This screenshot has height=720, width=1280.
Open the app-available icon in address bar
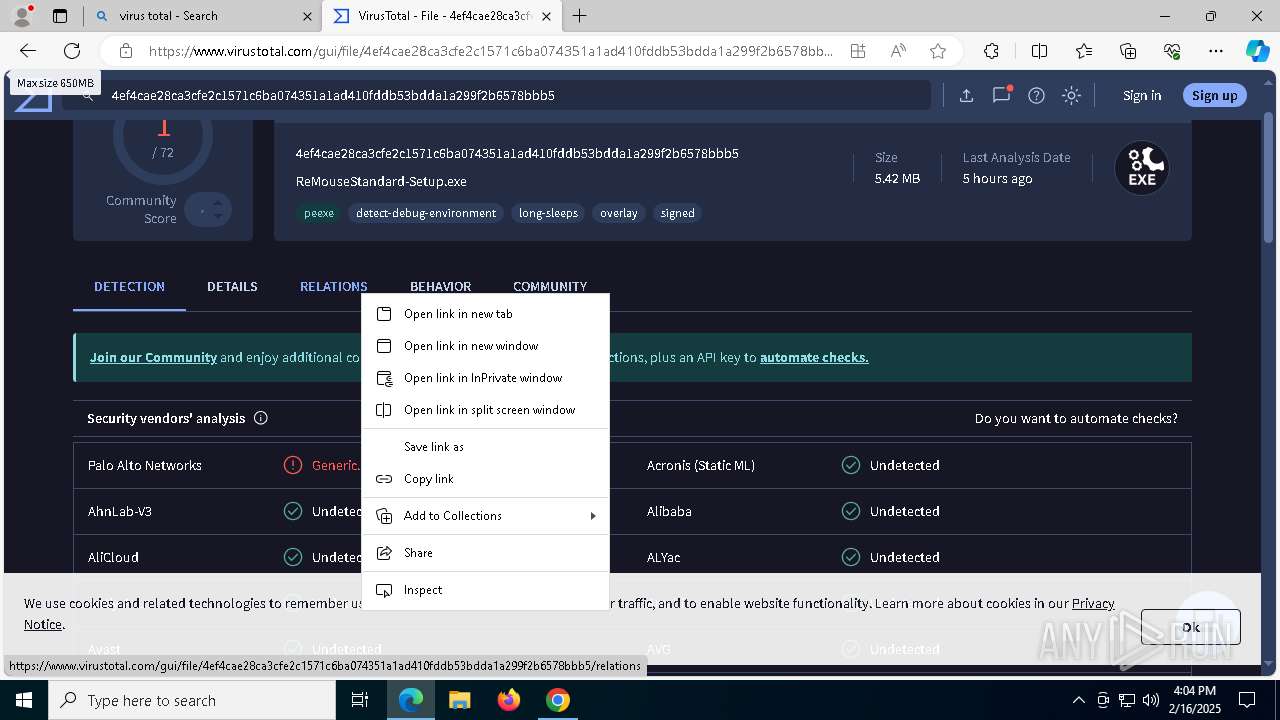tap(858, 51)
